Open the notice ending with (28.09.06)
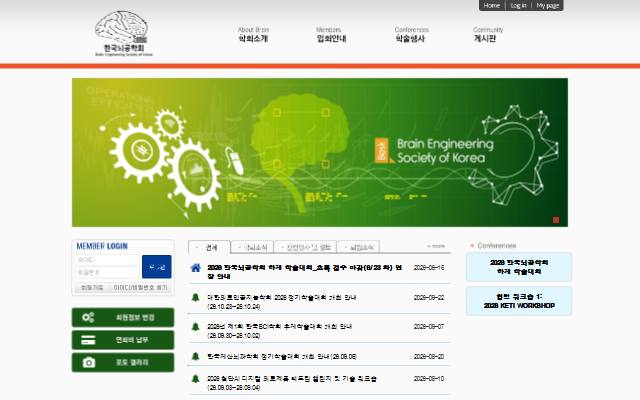The image size is (640, 400). coord(282,357)
